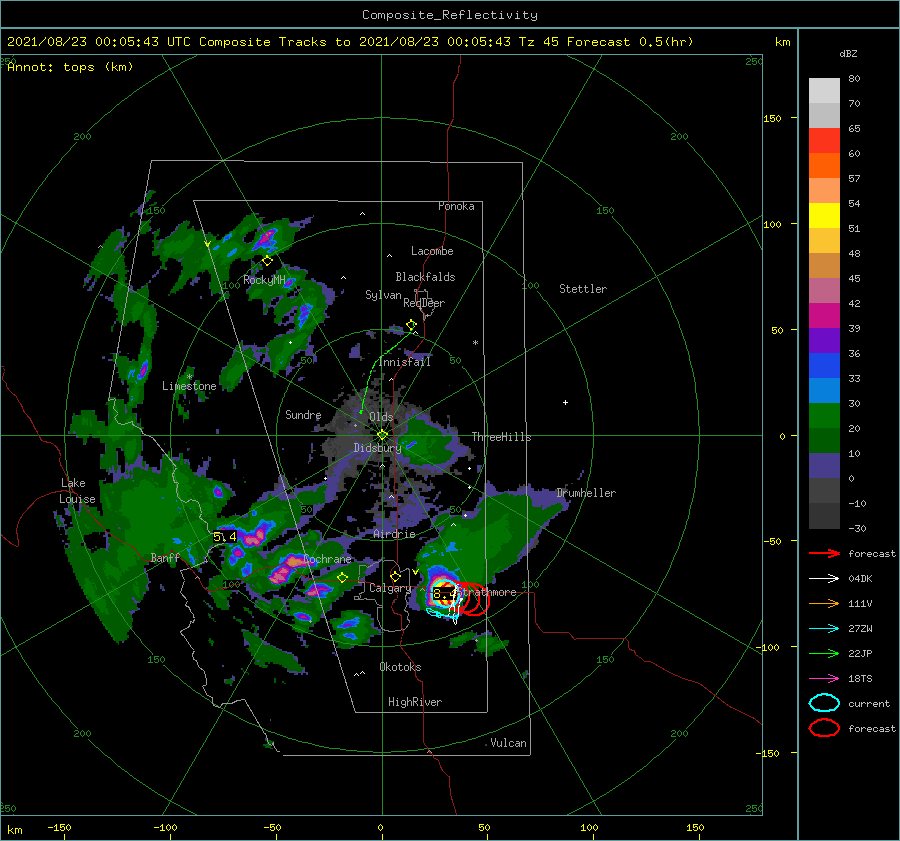900x841 pixels.
Task: Select the blue 33-36 dBZ swatch
Action: (x=824, y=366)
